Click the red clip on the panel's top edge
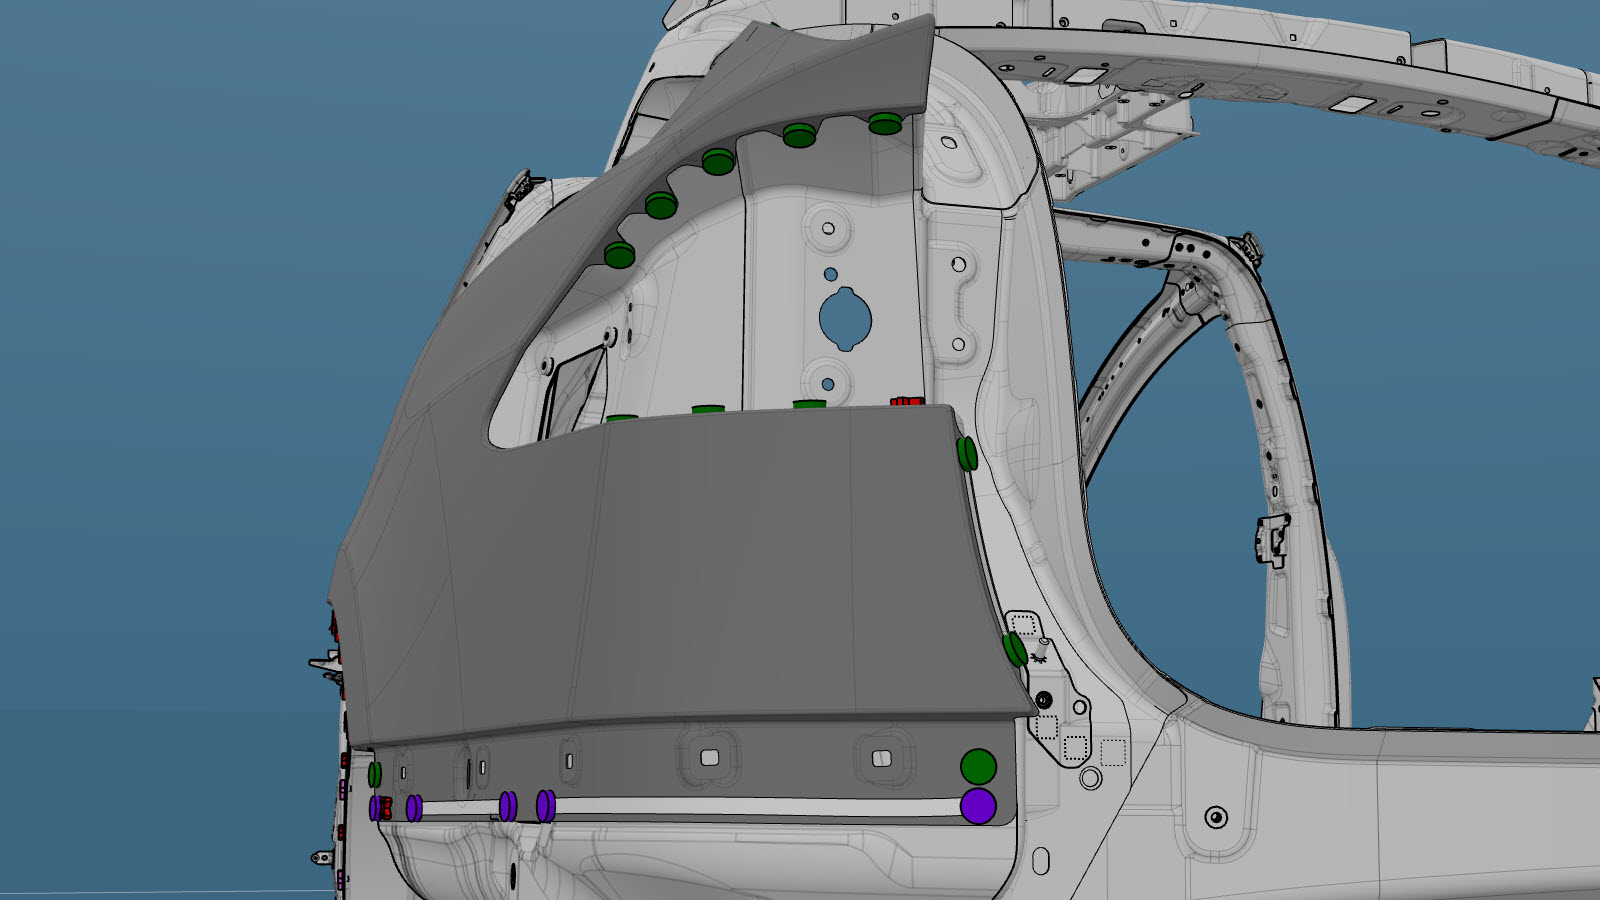The width and height of the screenshot is (1600, 900). pyautogui.click(x=906, y=402)
